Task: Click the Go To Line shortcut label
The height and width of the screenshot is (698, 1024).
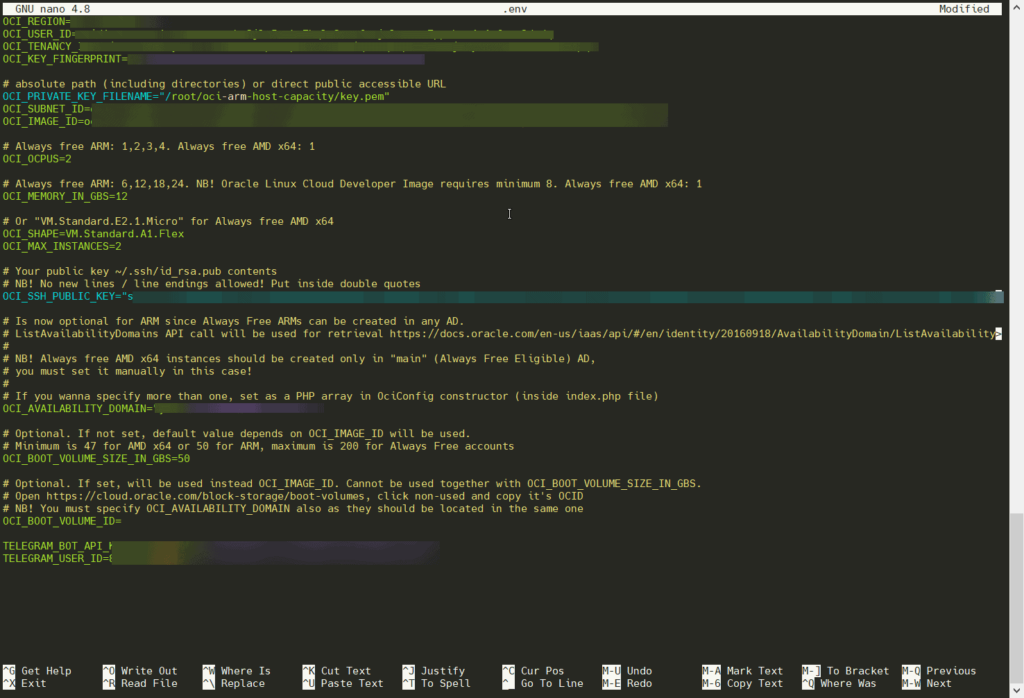Action: pyautogui.click(x=552, y=683)
